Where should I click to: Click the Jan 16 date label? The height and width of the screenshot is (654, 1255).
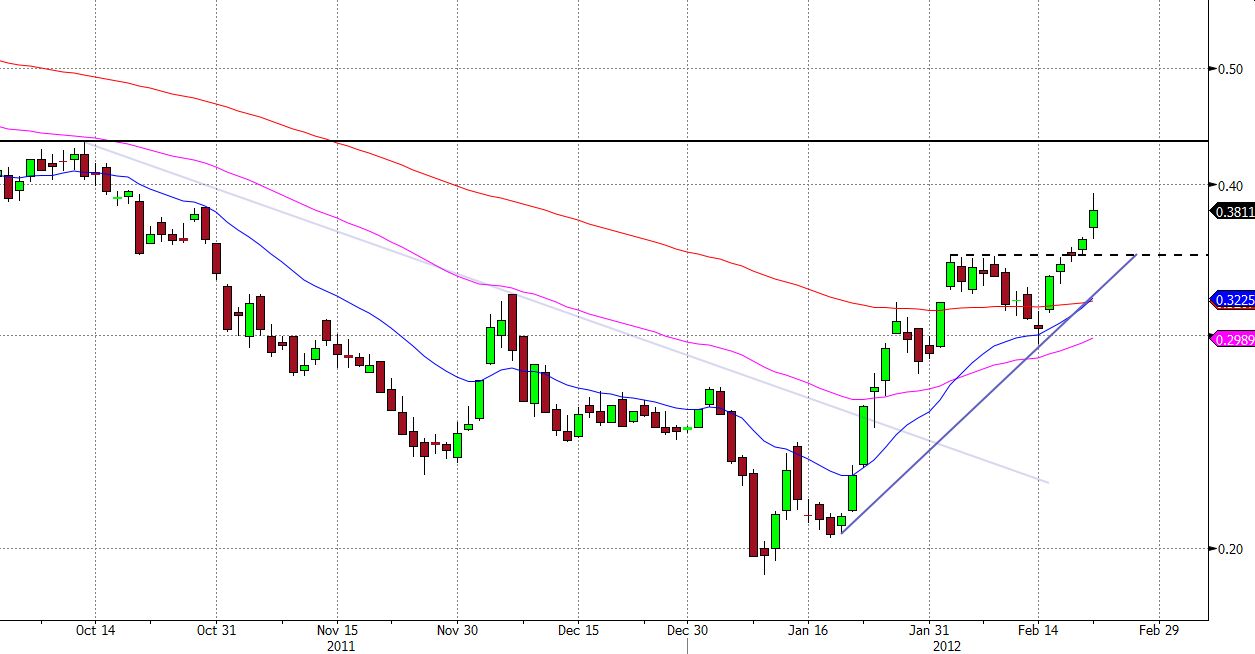click(x=809, y=630)
